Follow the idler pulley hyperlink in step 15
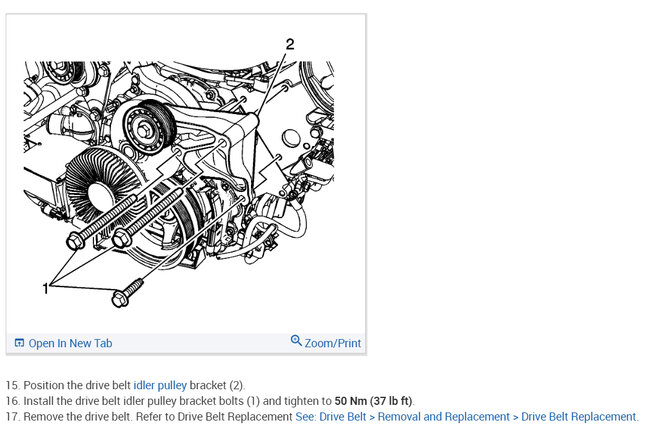The width and height of the screenshot is (650, 440). 160,385
